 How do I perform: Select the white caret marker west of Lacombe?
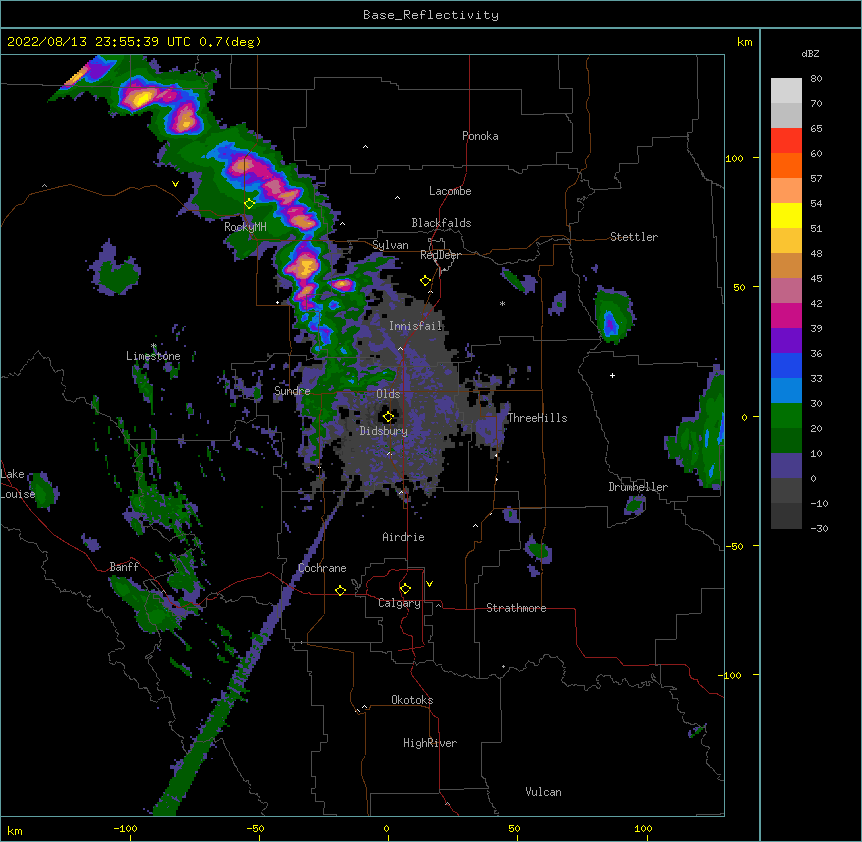[397, 198]
